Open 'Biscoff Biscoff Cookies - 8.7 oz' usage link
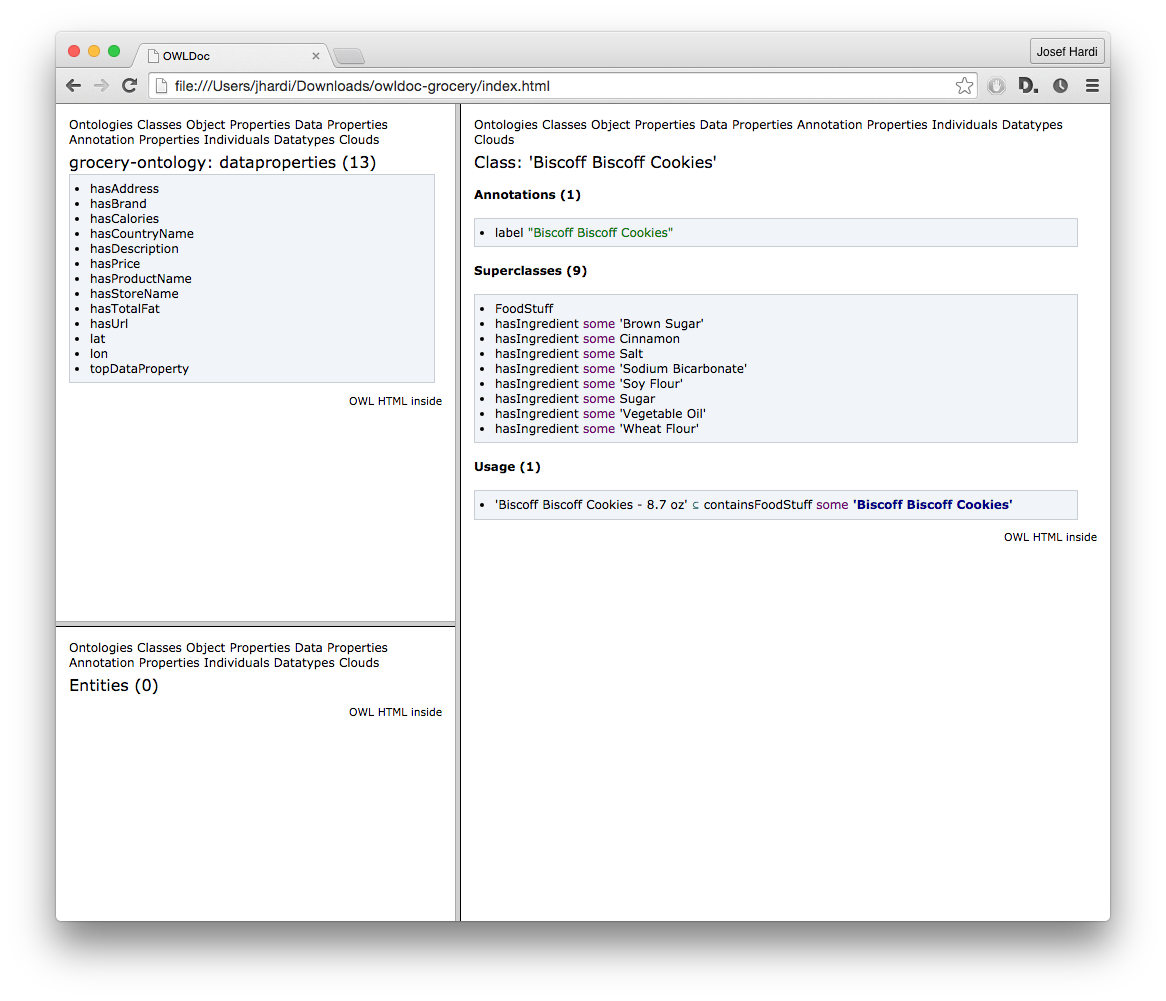The width and height of the screenshot is (1166, 1001). click(591, 505)
